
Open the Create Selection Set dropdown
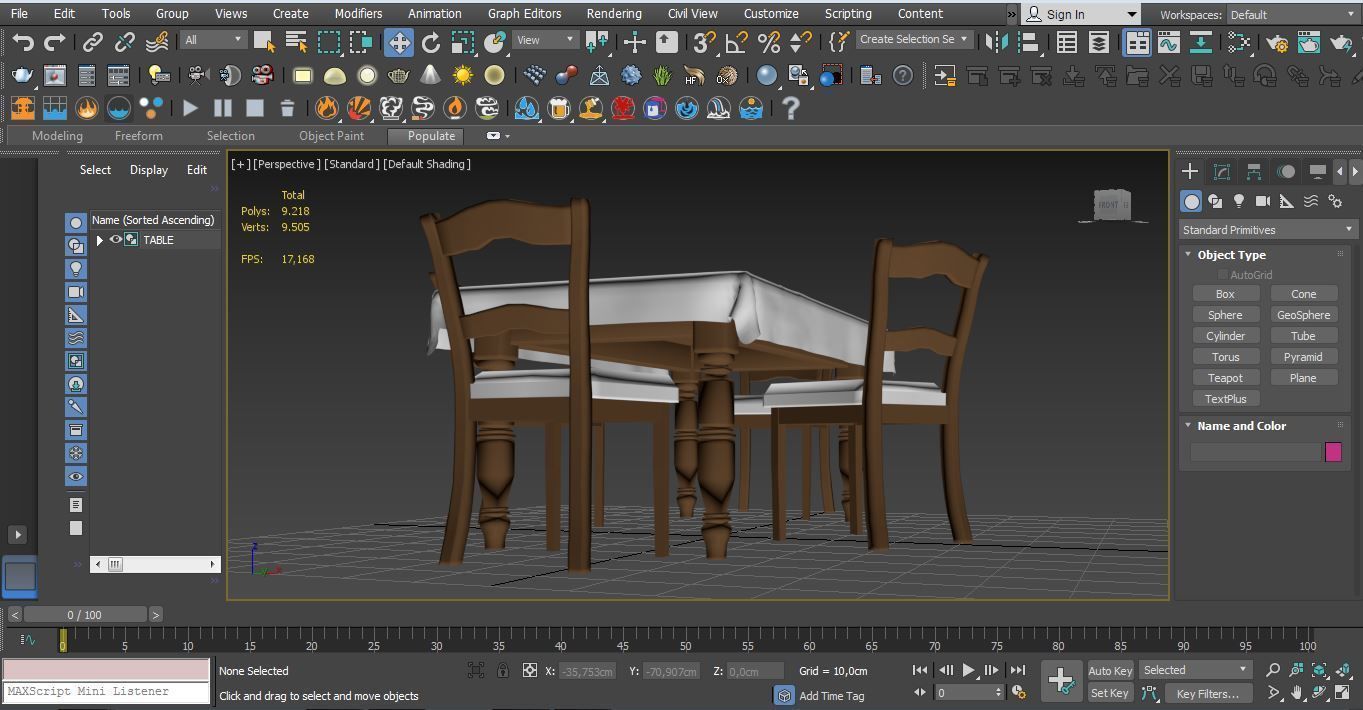pyautogui.click(x=914, y=40)
